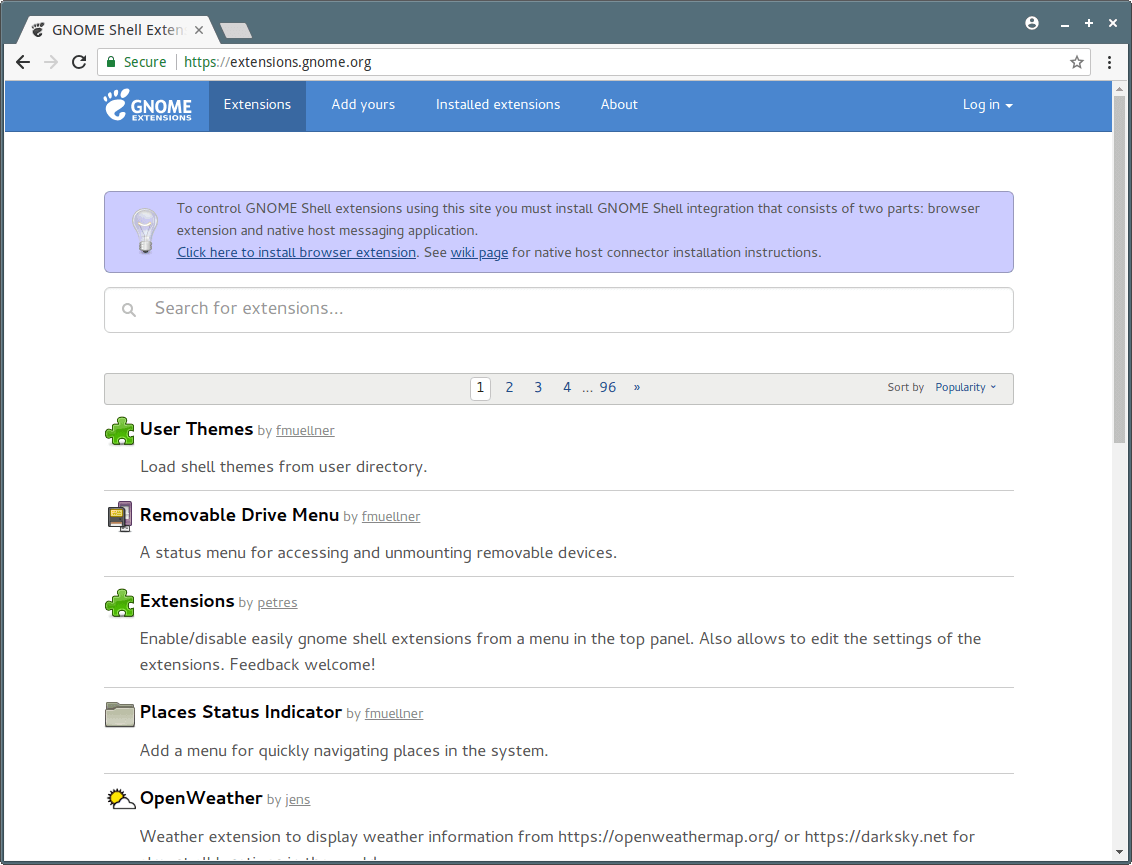Go to page 4 of results
Image resolution: width=1132 pixels, height=865 pixels.
[567, 388]
